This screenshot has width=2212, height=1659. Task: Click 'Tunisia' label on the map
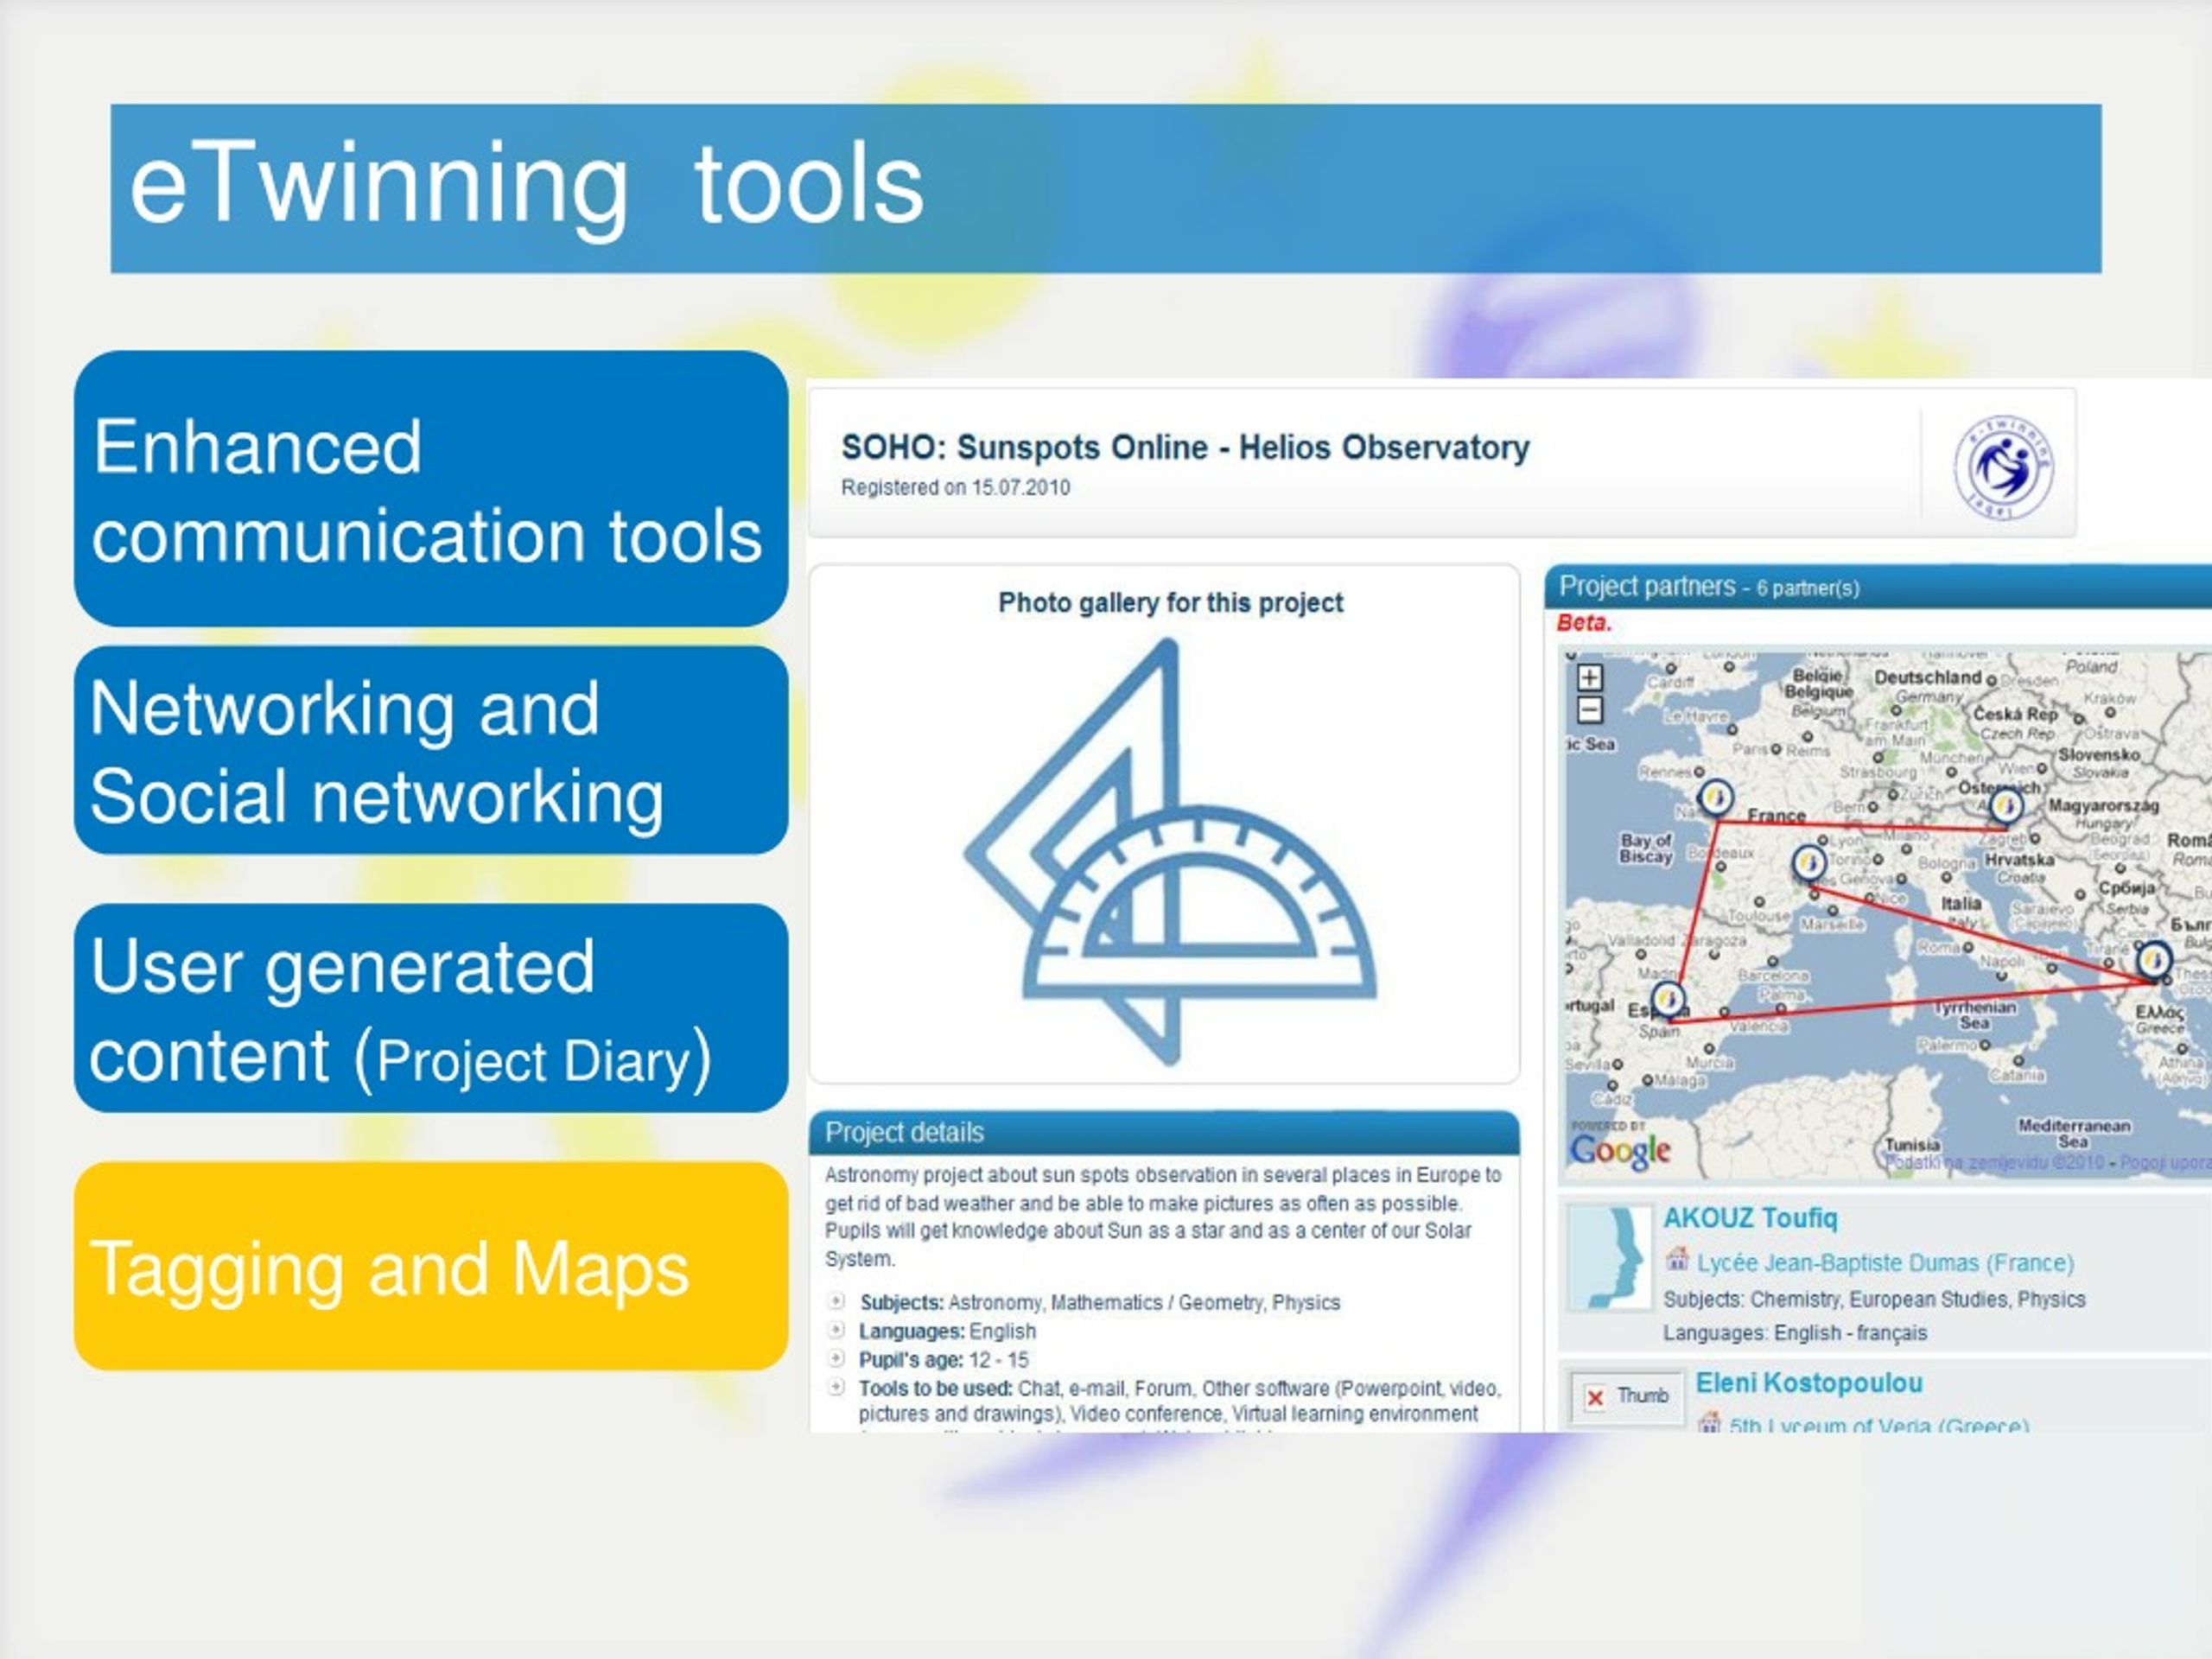pyautogui.click(x=1912, y=1145)
